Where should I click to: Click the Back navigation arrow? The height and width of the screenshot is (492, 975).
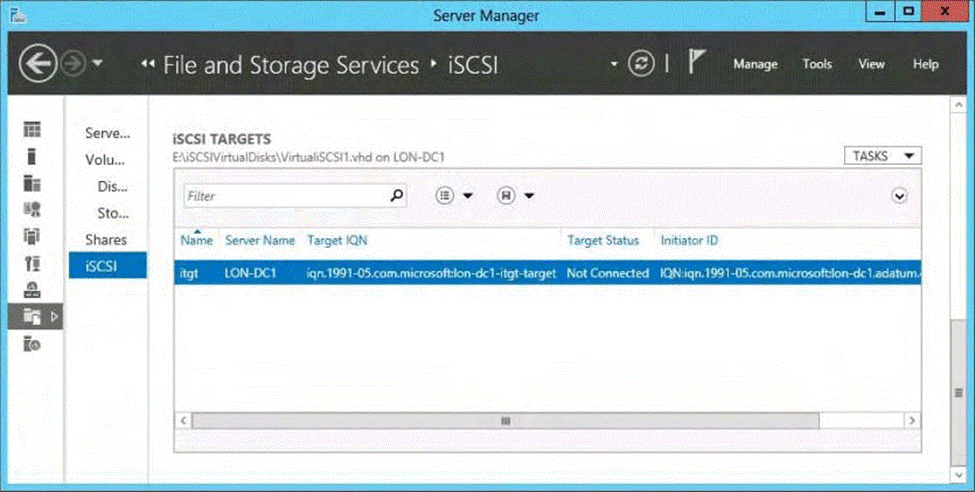click(39, 64)
